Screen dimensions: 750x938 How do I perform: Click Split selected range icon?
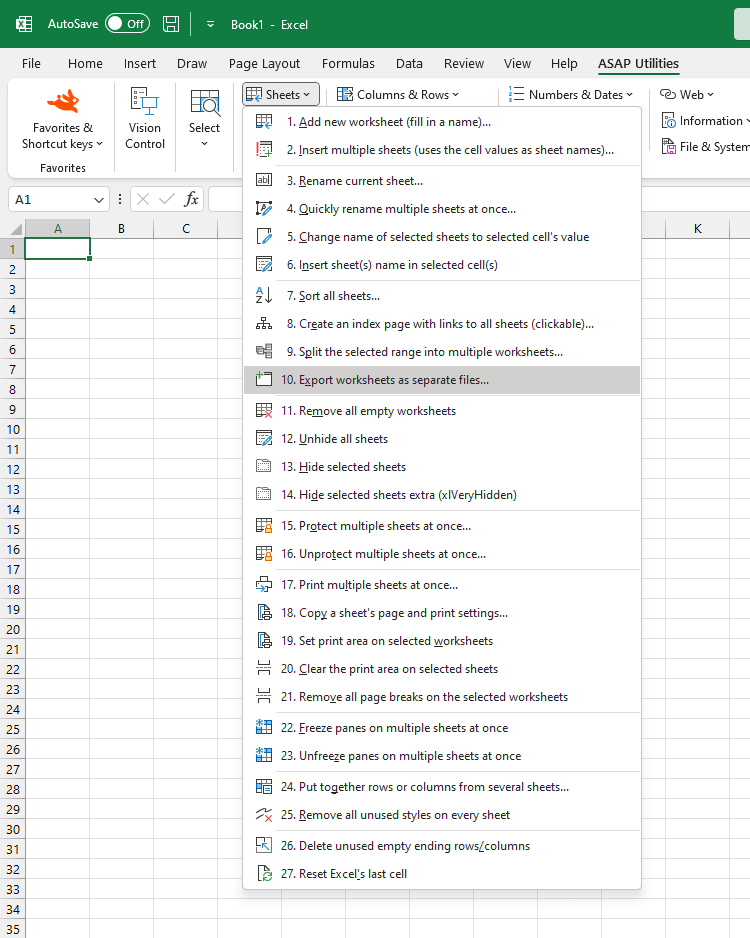point(264,352)
